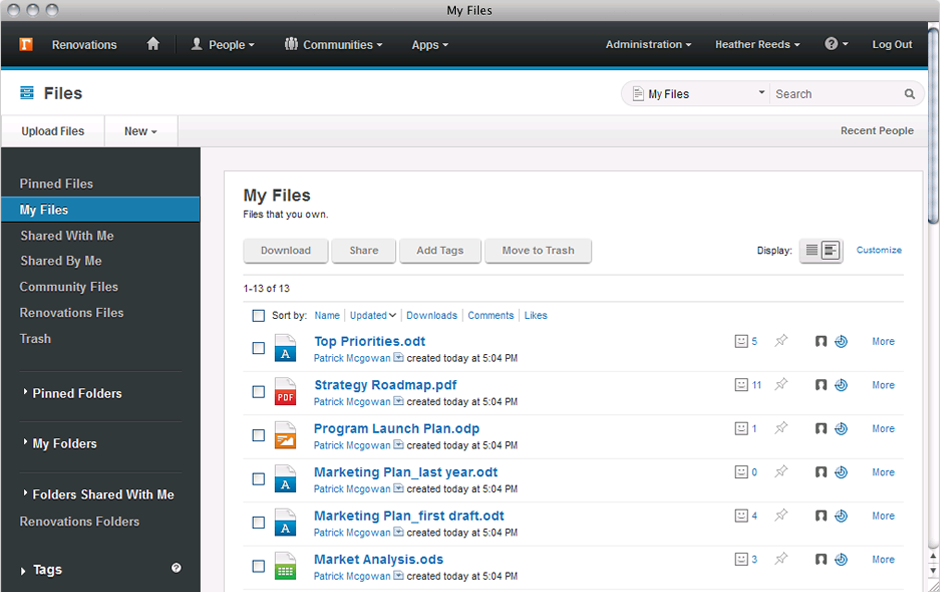Tick the Market Analysis.ods checkbox
The image size is (940, 592).
coord(259,566)
